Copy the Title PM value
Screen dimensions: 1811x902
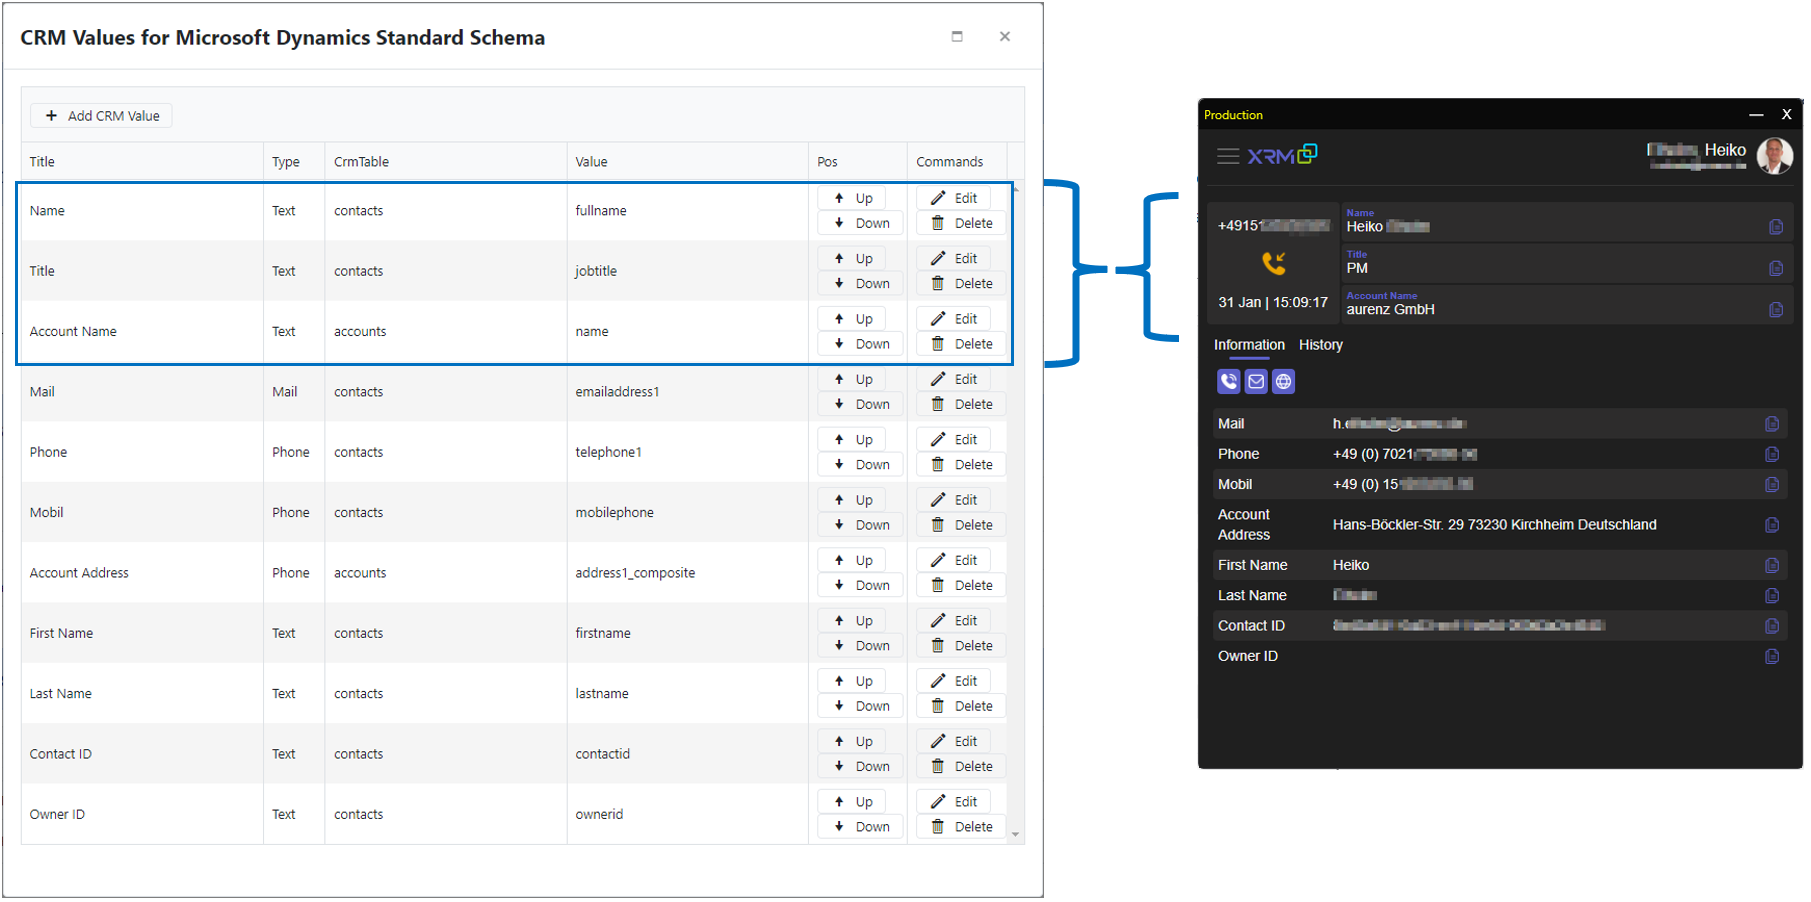click(1775, 268)
